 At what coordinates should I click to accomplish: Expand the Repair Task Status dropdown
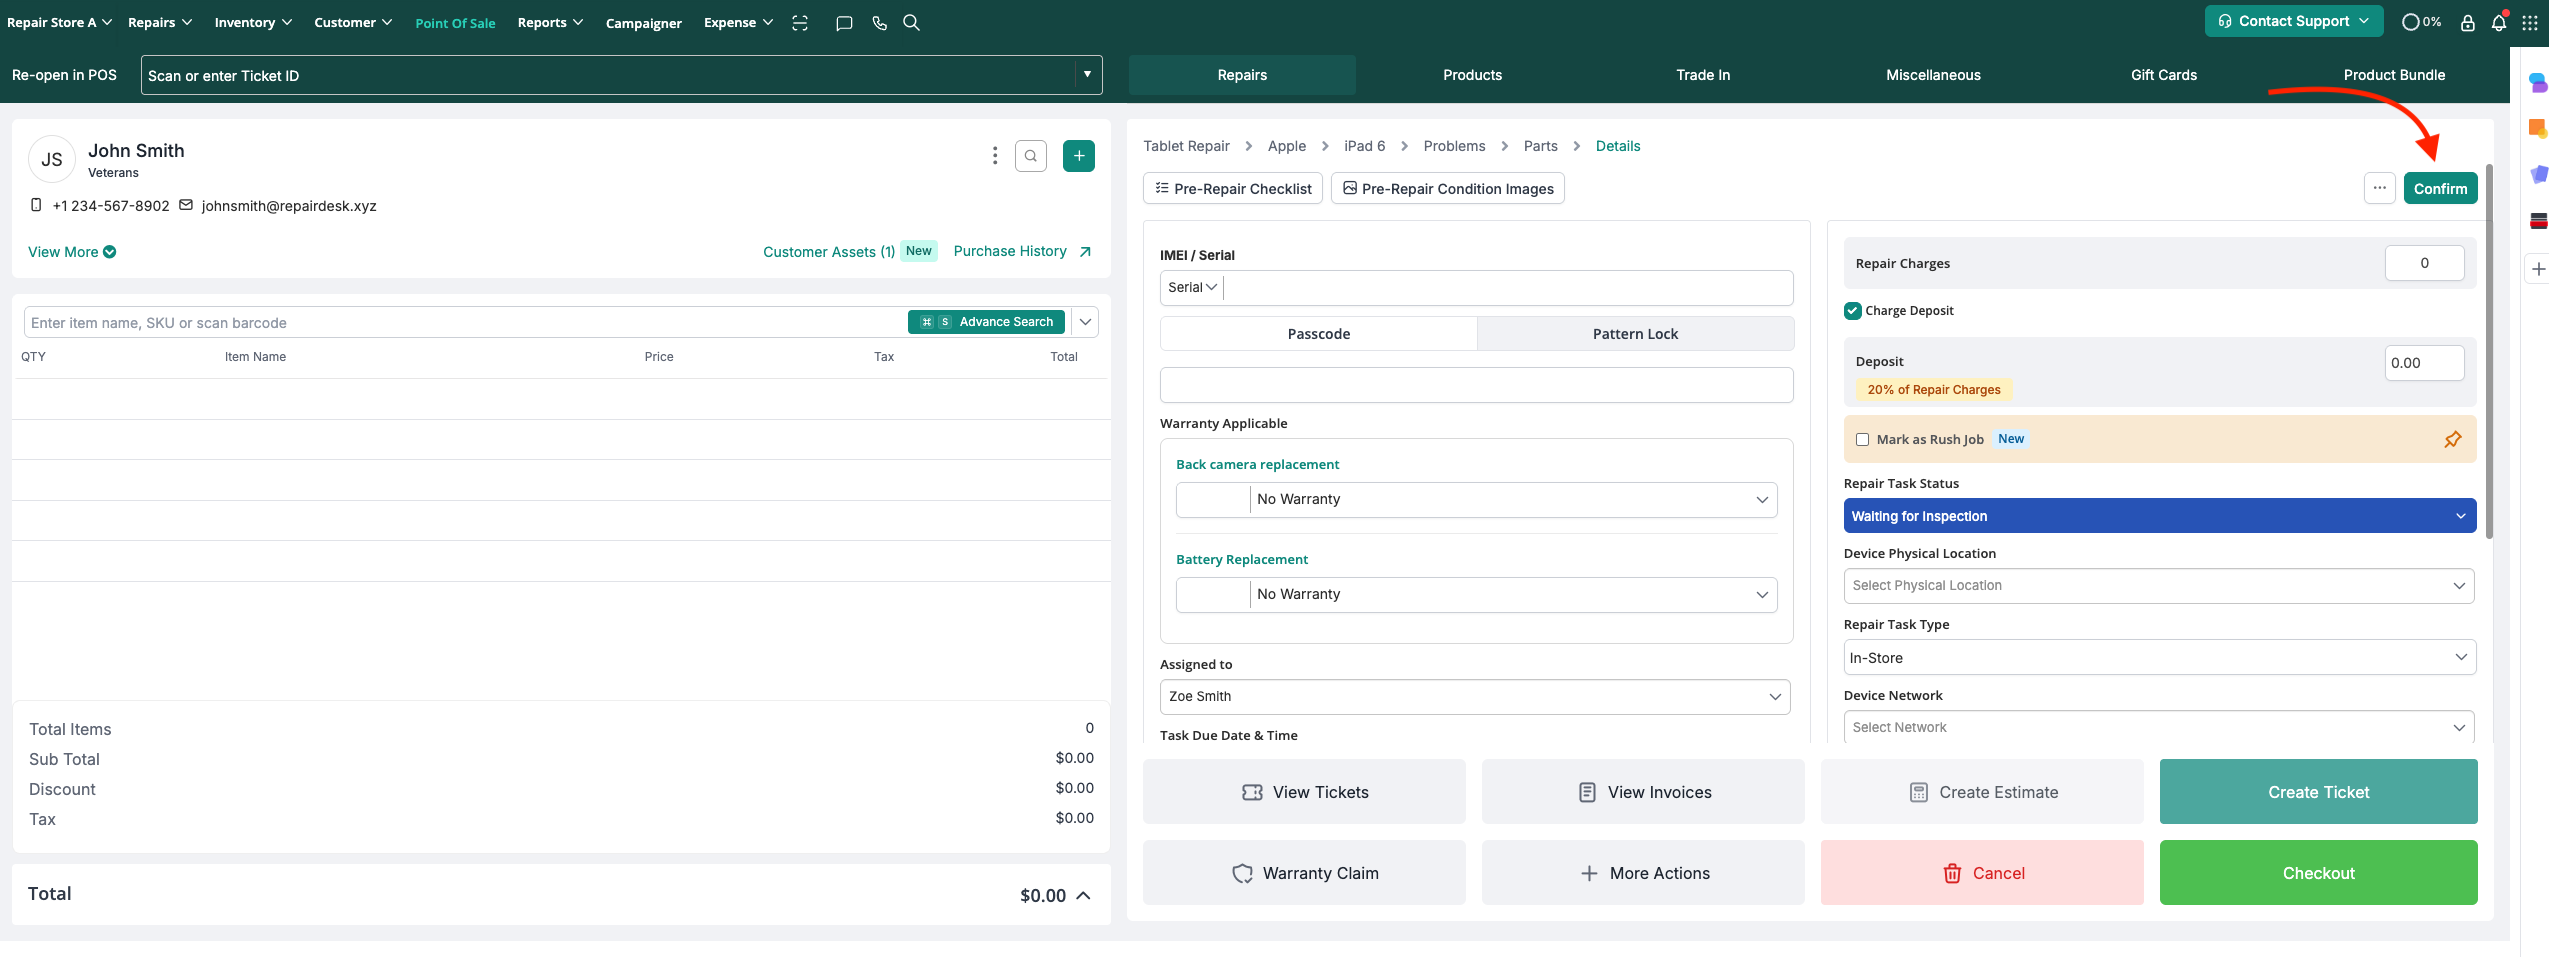pos(2159,516)
